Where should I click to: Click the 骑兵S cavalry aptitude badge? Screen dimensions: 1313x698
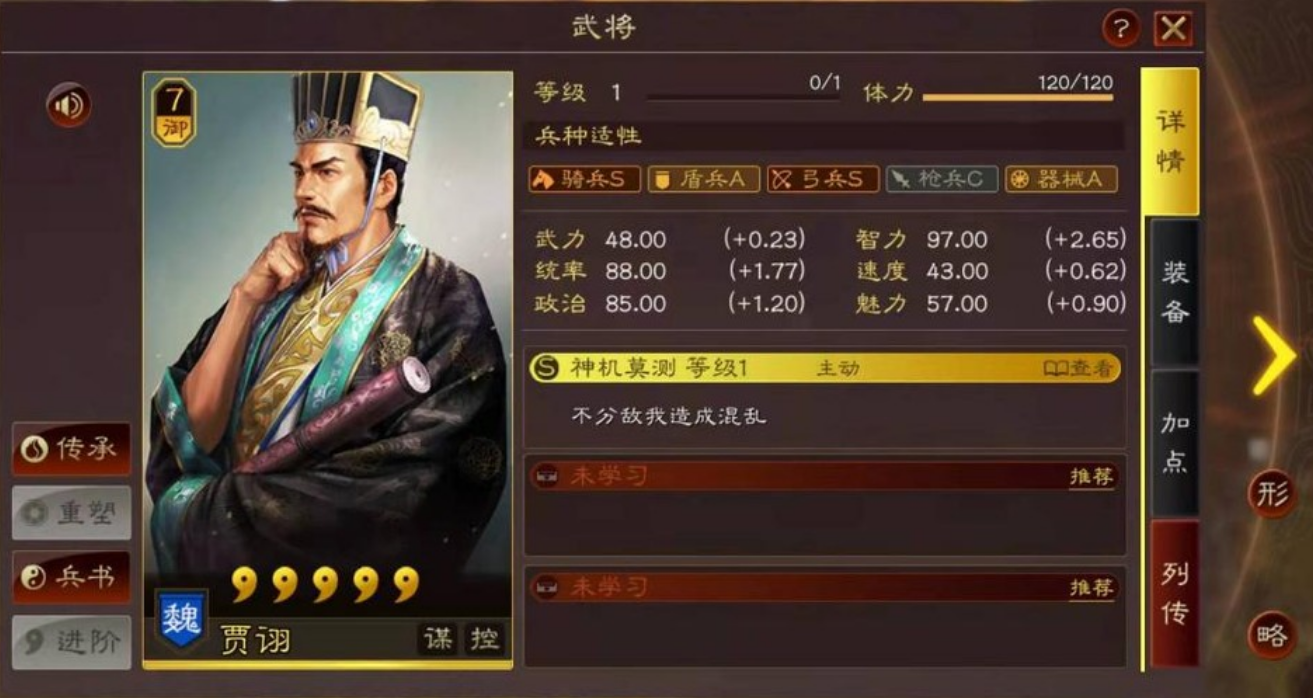click(585, 179)
